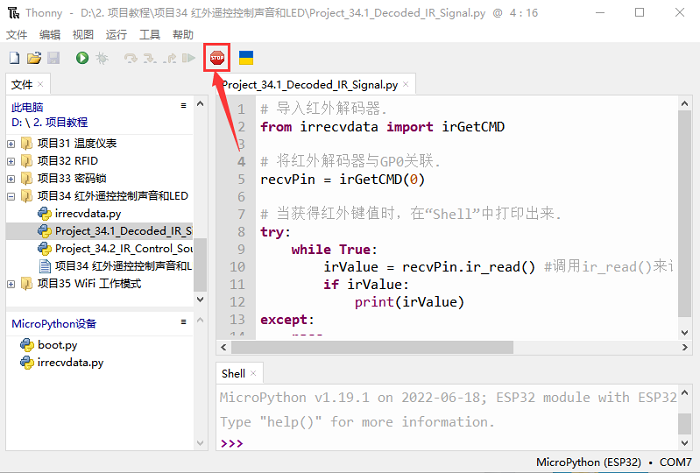Click the red Stop/Restart backend icon
Viewport: 700px width, 473px height.
click(216, 58)
